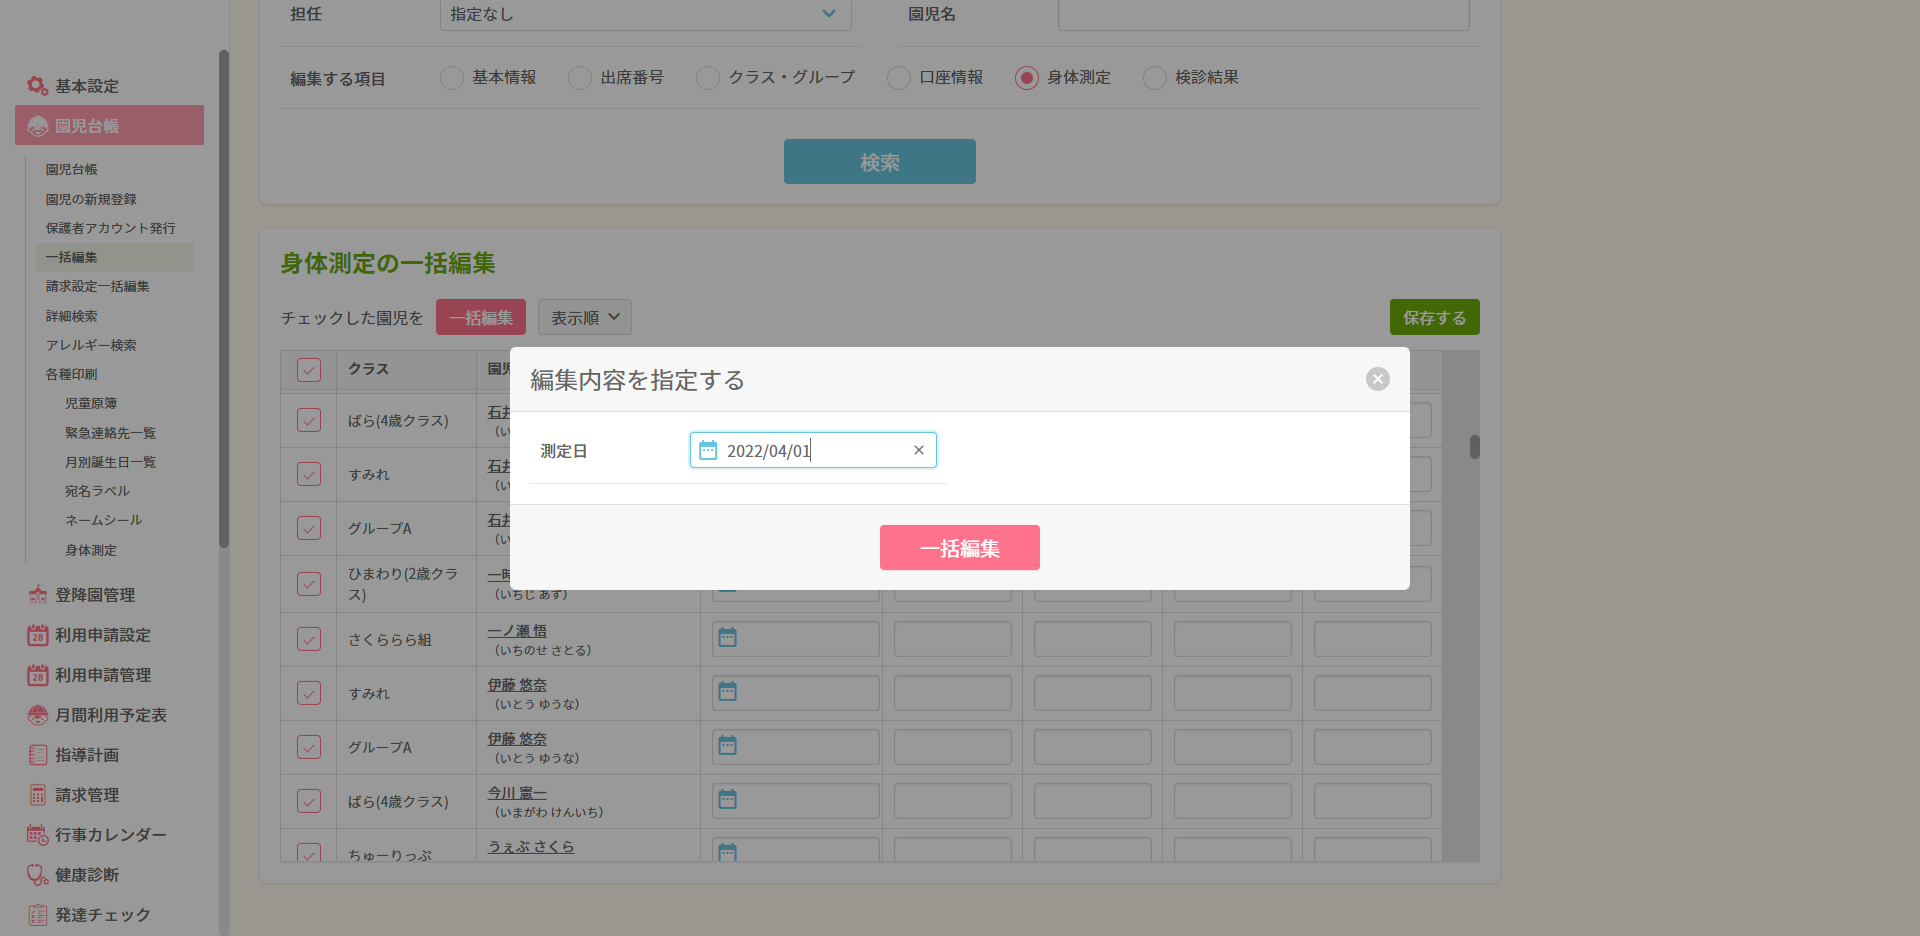Open 保護者アカウント発行 in sidebar

click(110, 229)
